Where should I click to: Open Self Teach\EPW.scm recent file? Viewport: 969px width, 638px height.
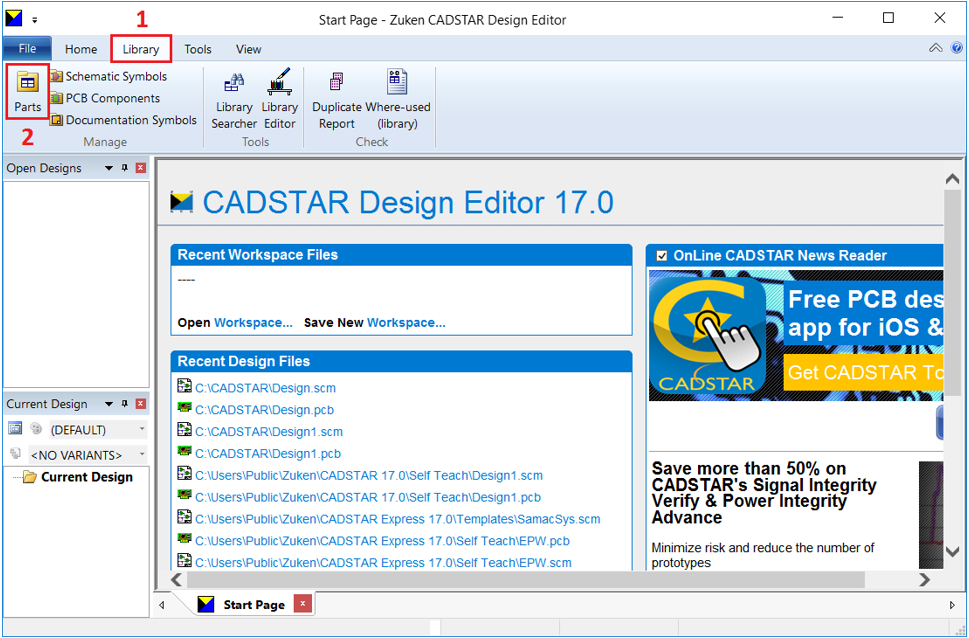click(x=383, y=563)
